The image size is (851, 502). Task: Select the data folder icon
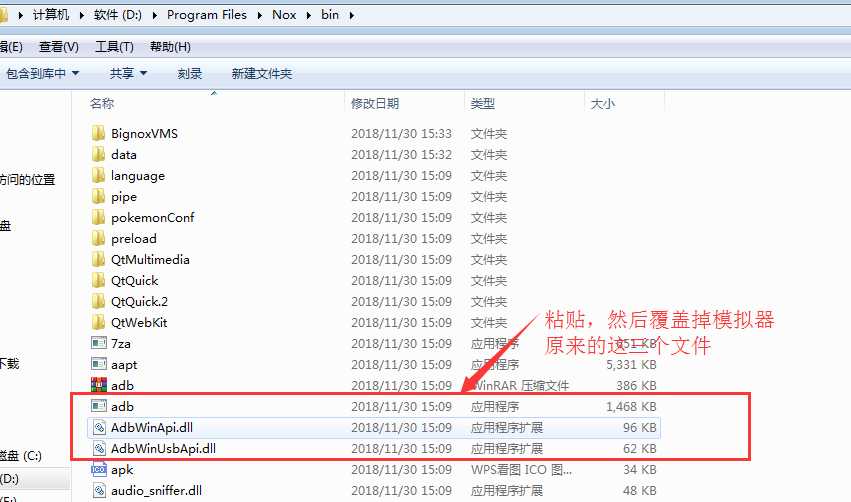pyautogui.click(x=98, y=154)
